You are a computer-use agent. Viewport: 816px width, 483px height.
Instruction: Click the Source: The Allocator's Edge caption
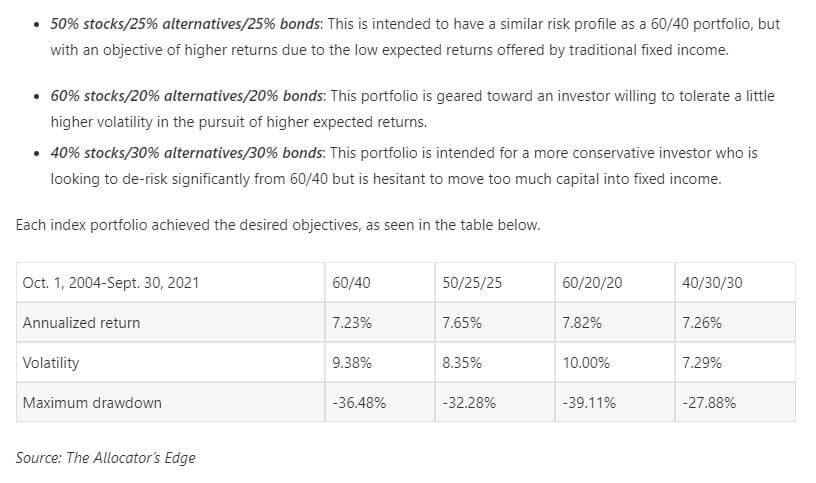(106, 458)
